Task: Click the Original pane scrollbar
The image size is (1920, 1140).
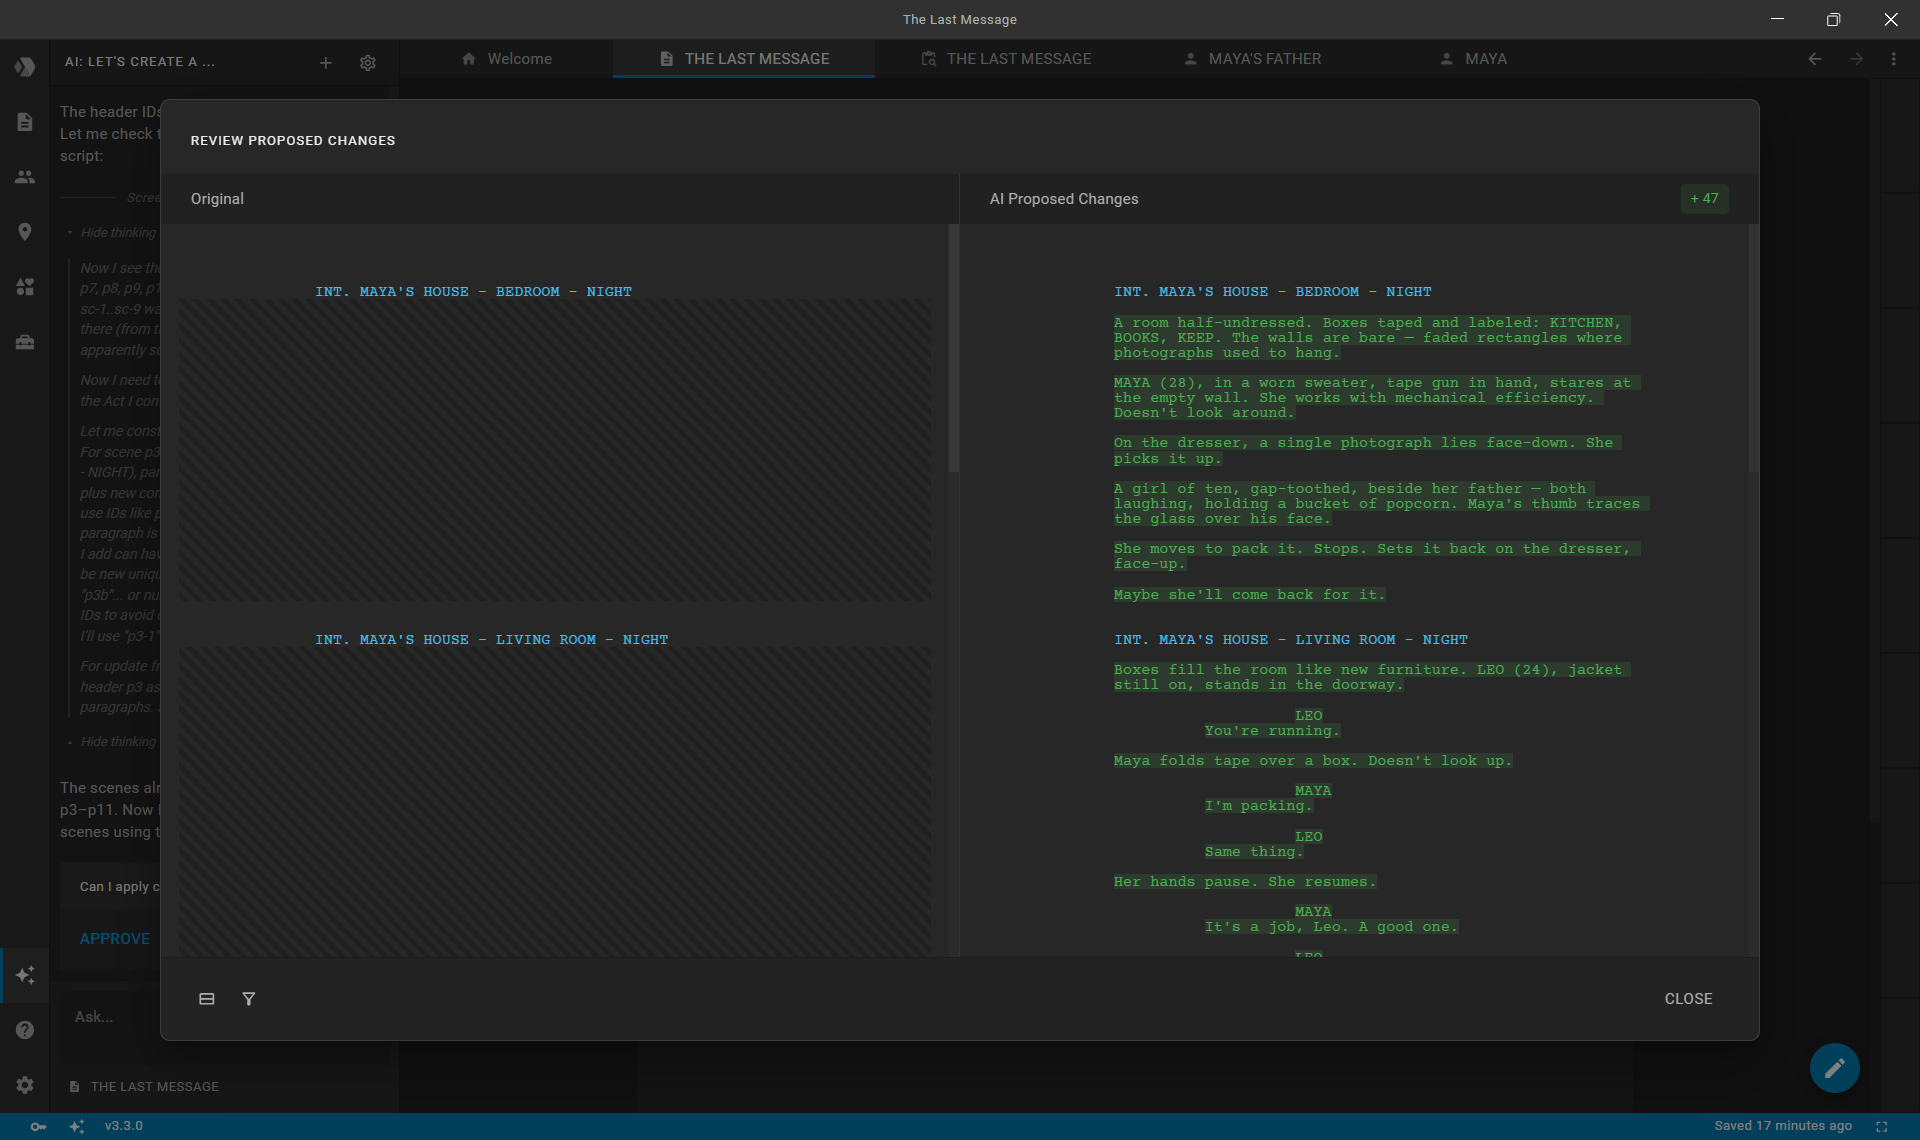Action: pos(954,348)
